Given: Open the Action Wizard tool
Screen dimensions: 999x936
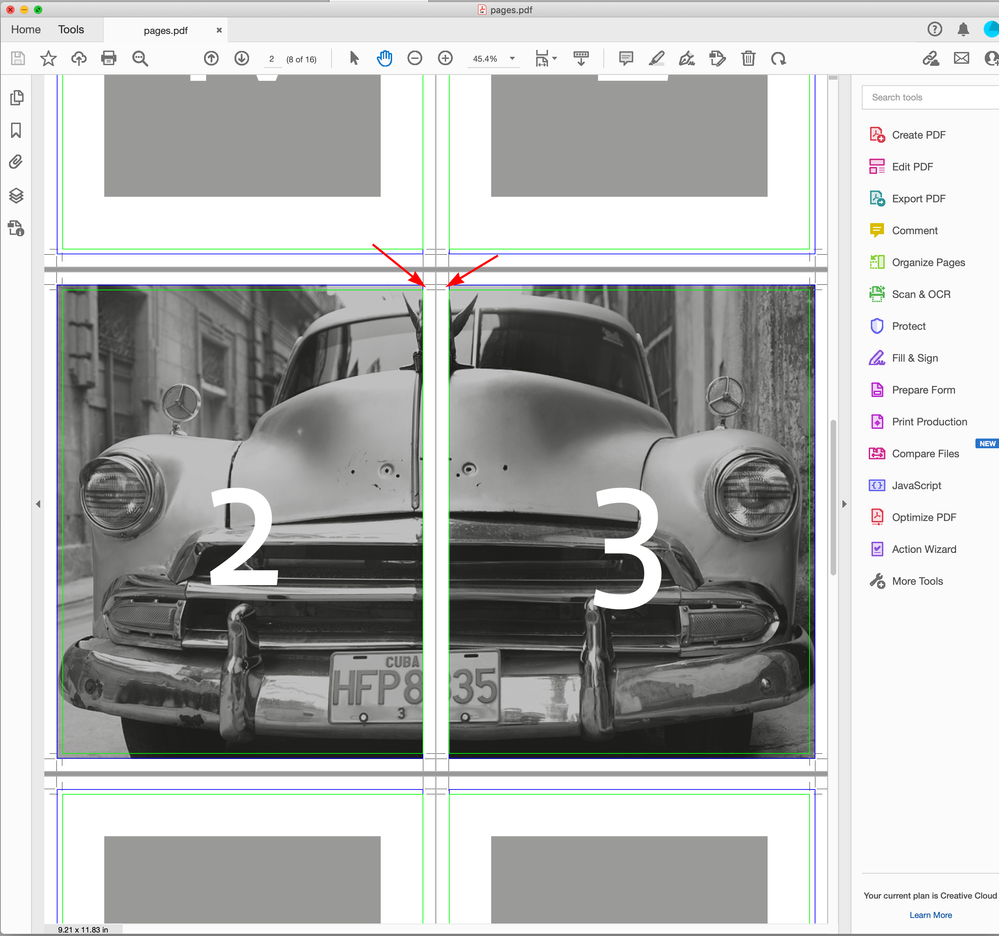Looking at the screenshot, I should [913, 549].
